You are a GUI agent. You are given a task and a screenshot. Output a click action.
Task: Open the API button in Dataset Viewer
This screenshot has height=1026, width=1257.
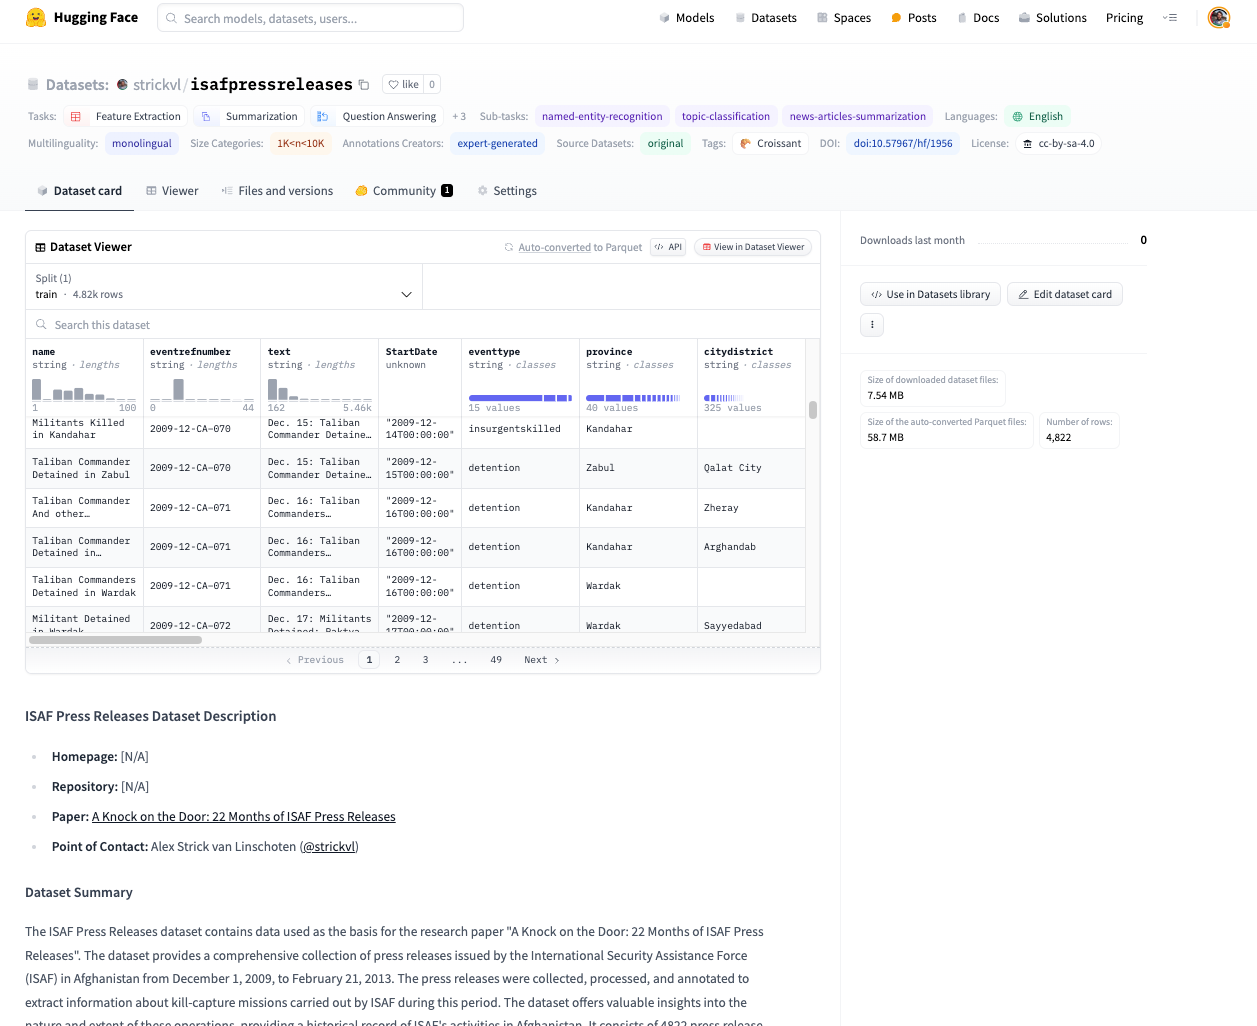tap(668, 247)
